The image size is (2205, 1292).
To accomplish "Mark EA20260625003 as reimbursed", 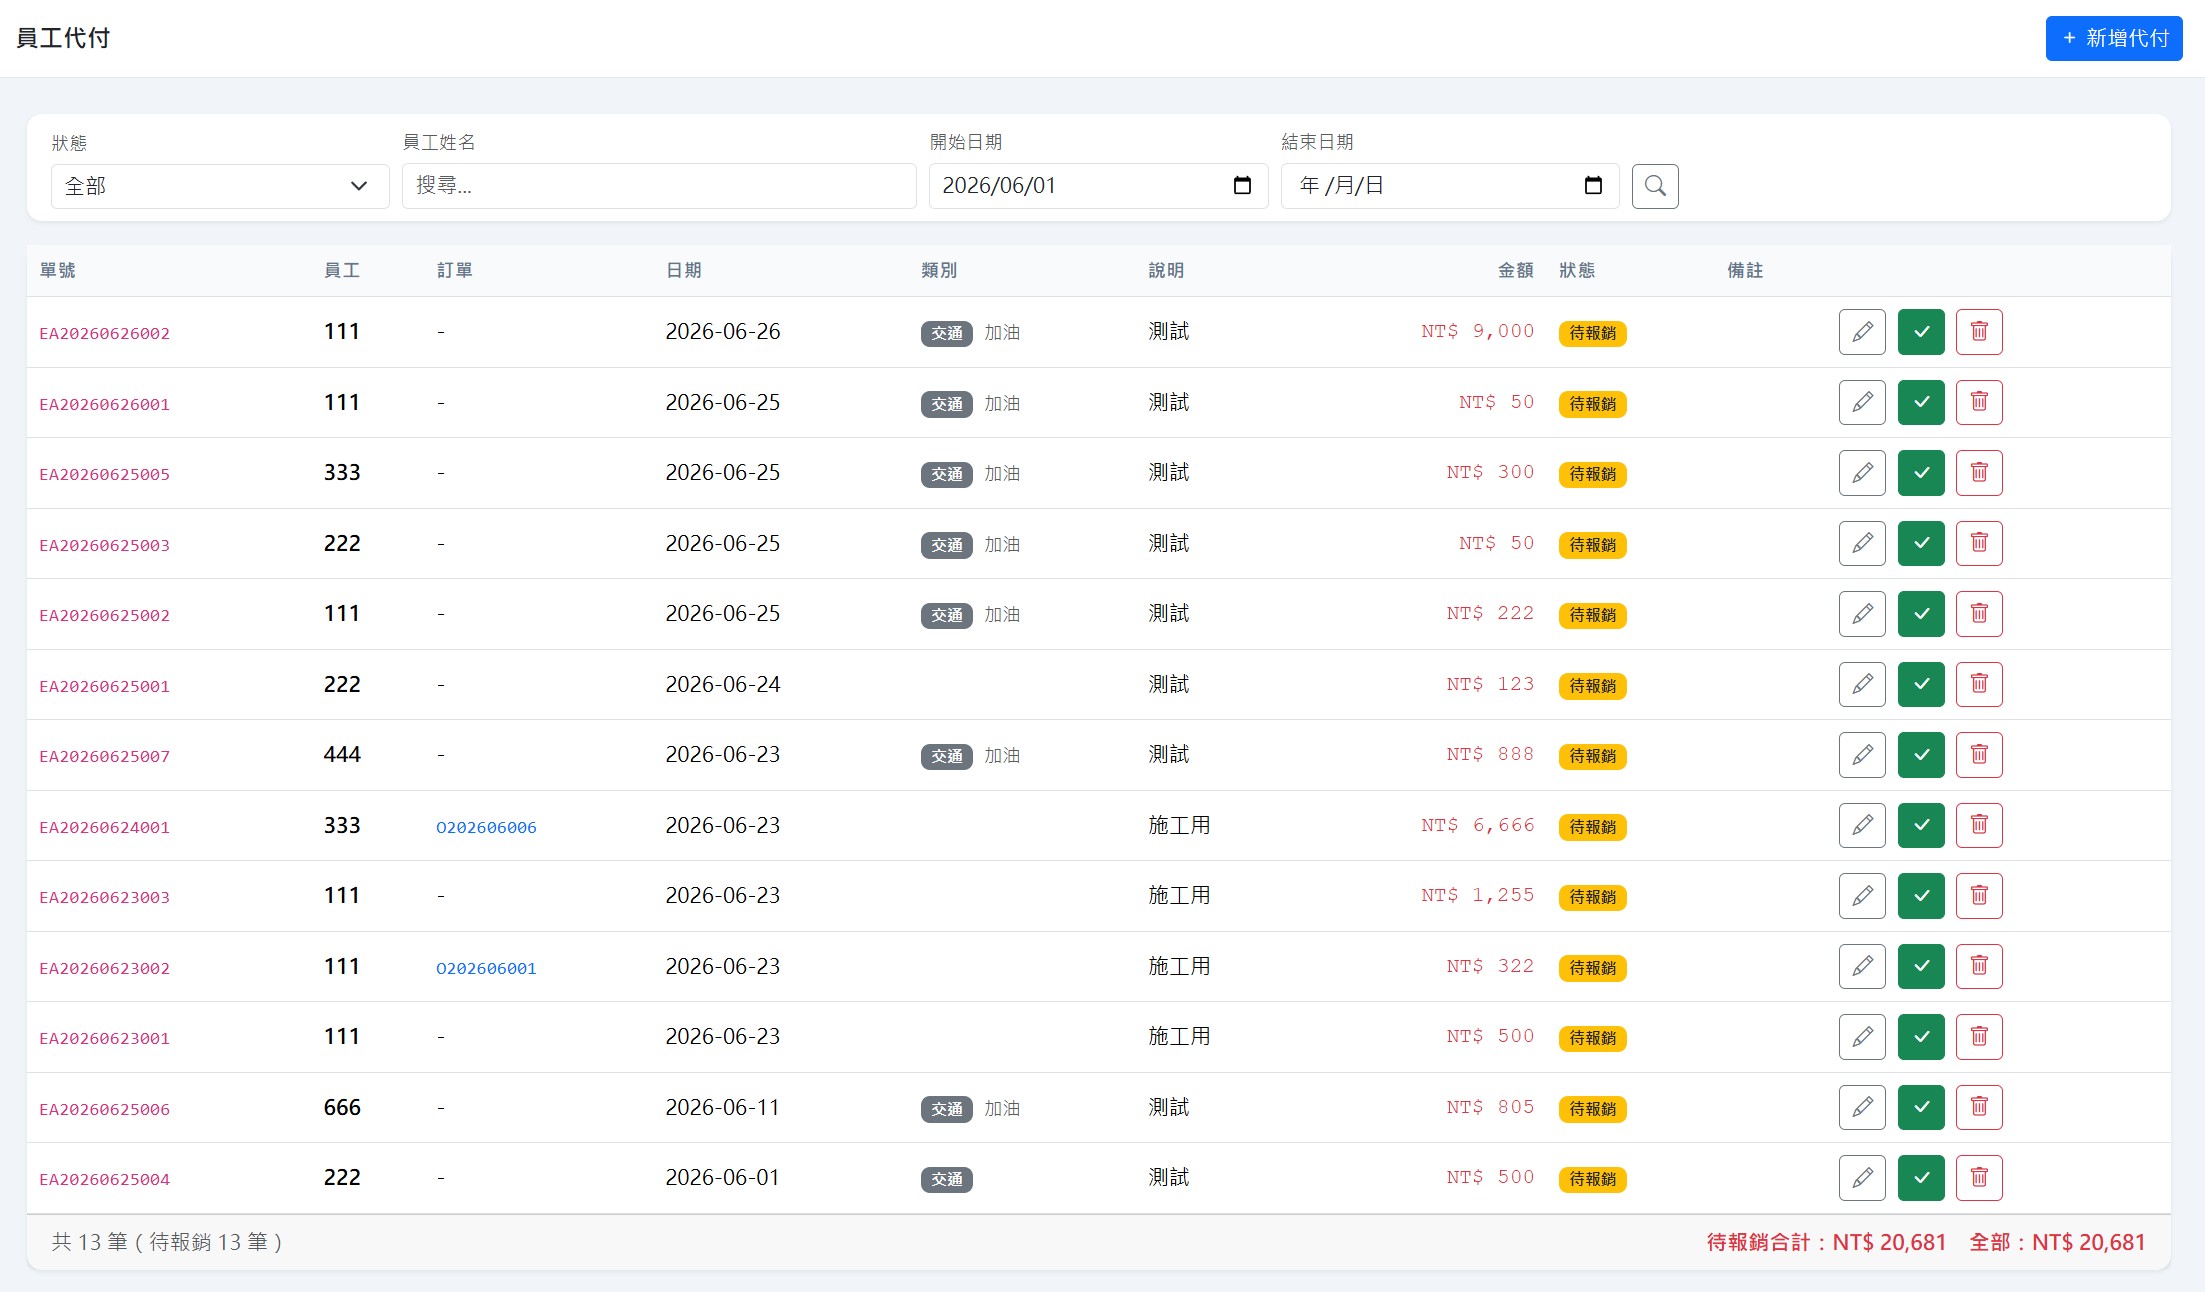I will point(1921,543).
